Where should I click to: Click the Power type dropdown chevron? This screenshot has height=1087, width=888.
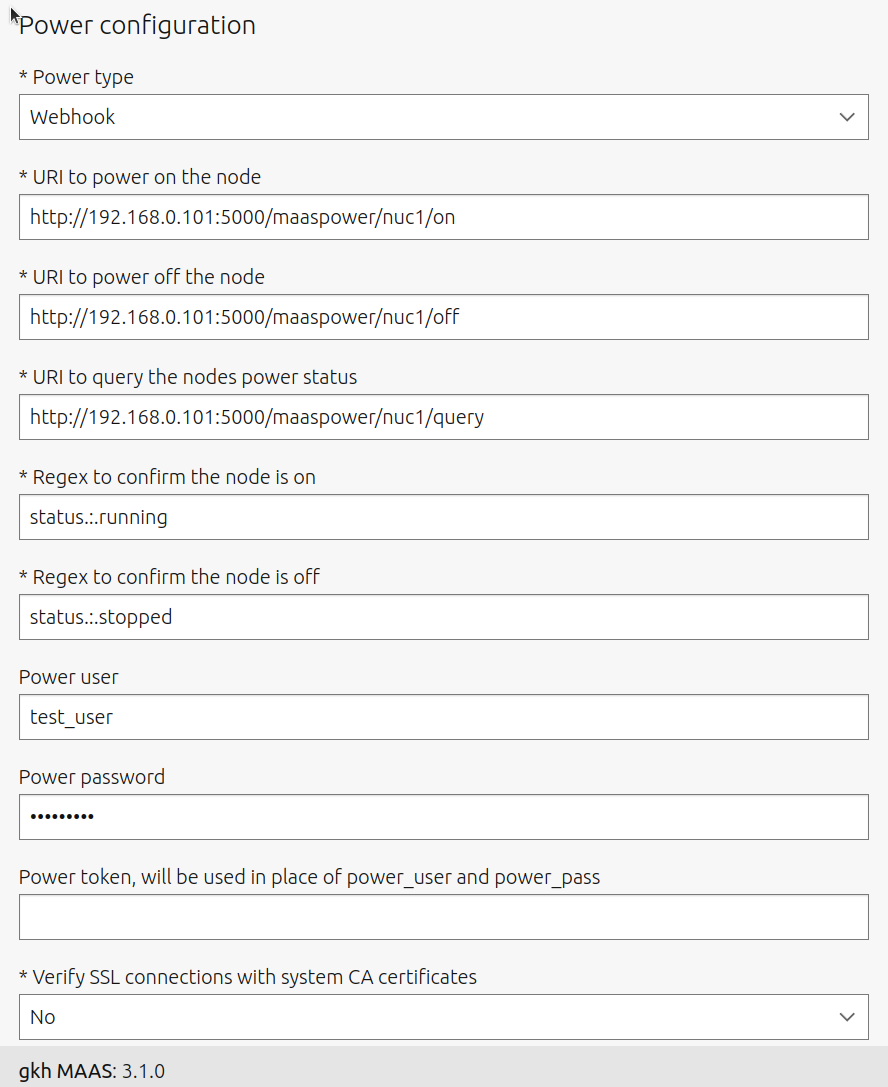tap(847, 117)
